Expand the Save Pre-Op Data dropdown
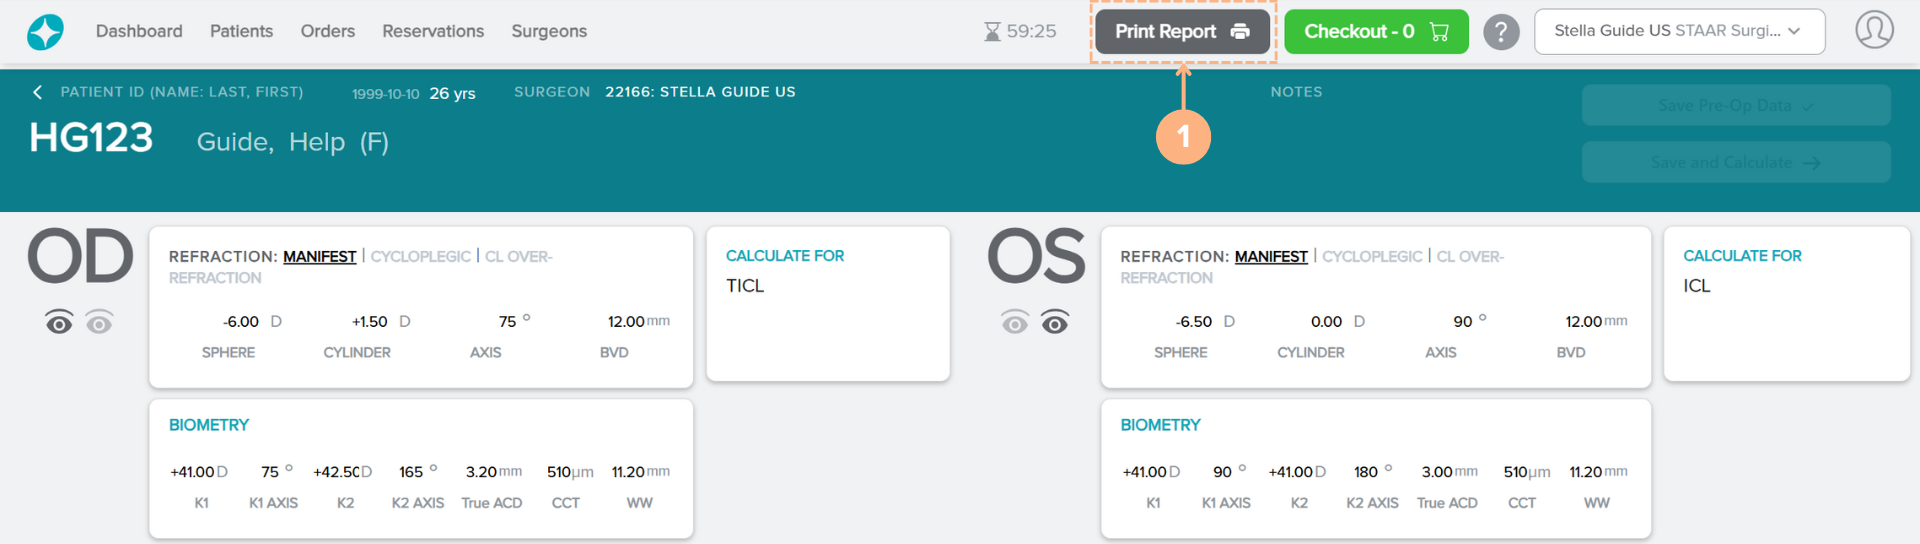1920x544 pixels. [1735, 106]
